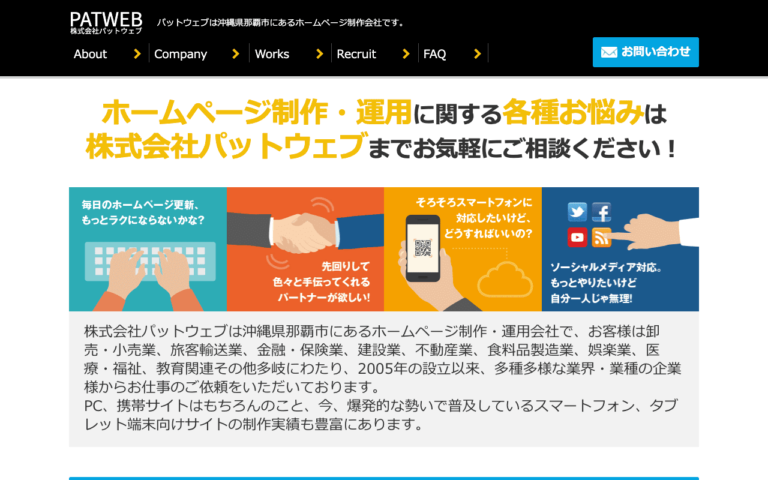The width and height of the screenshot is (768, 480).
Task: Click the YouTube icon in blue panel
Action: tap(577, 237)
